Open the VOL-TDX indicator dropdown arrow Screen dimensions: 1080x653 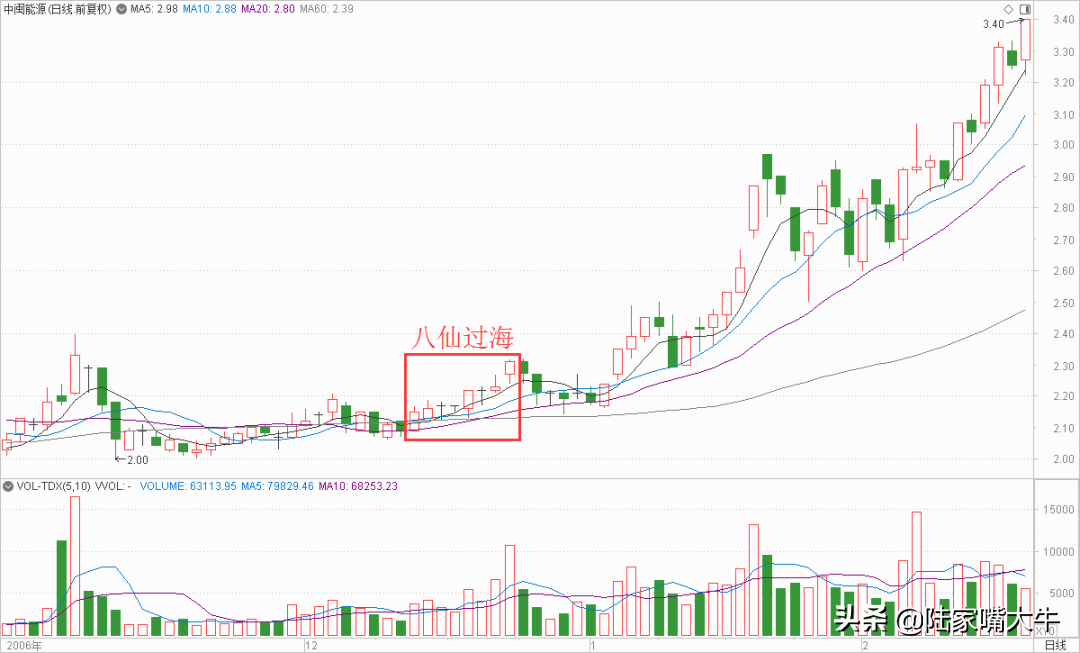tap(8, 486)
